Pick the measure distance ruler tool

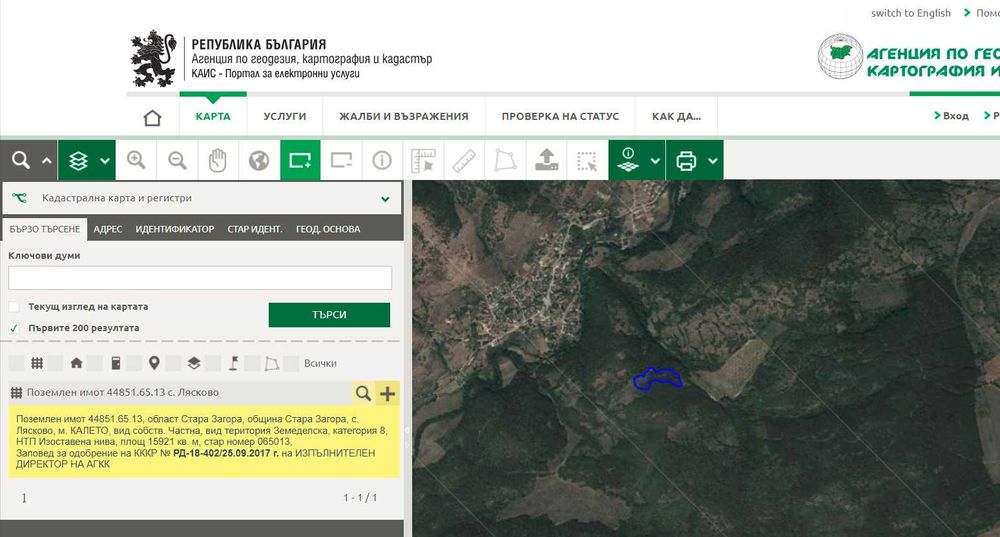[464, 160]
